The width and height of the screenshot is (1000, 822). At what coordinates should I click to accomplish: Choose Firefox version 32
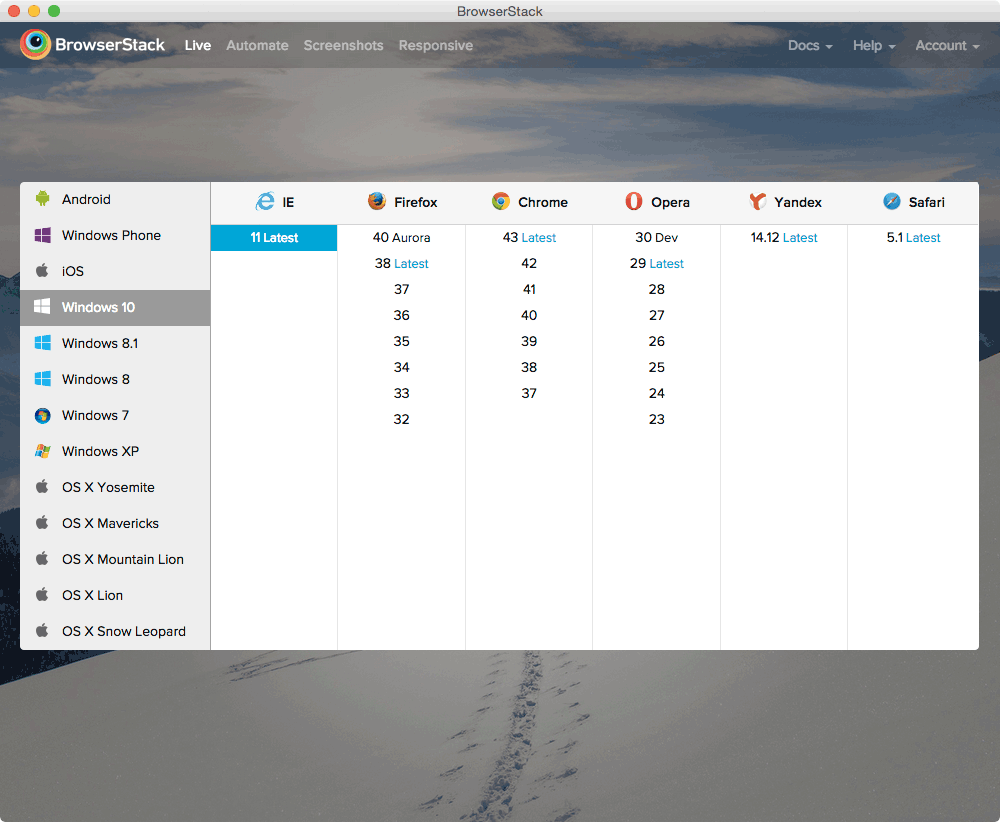point(401,420)
